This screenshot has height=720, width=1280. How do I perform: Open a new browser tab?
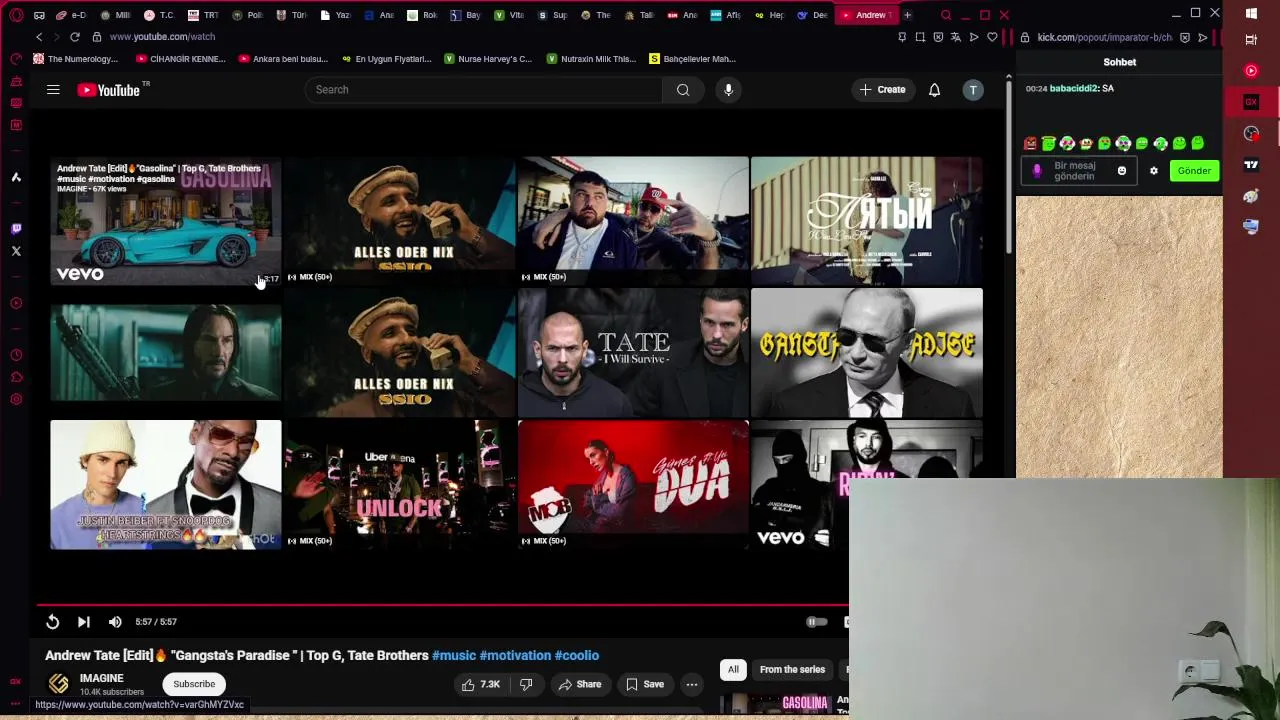click(907, 15)
